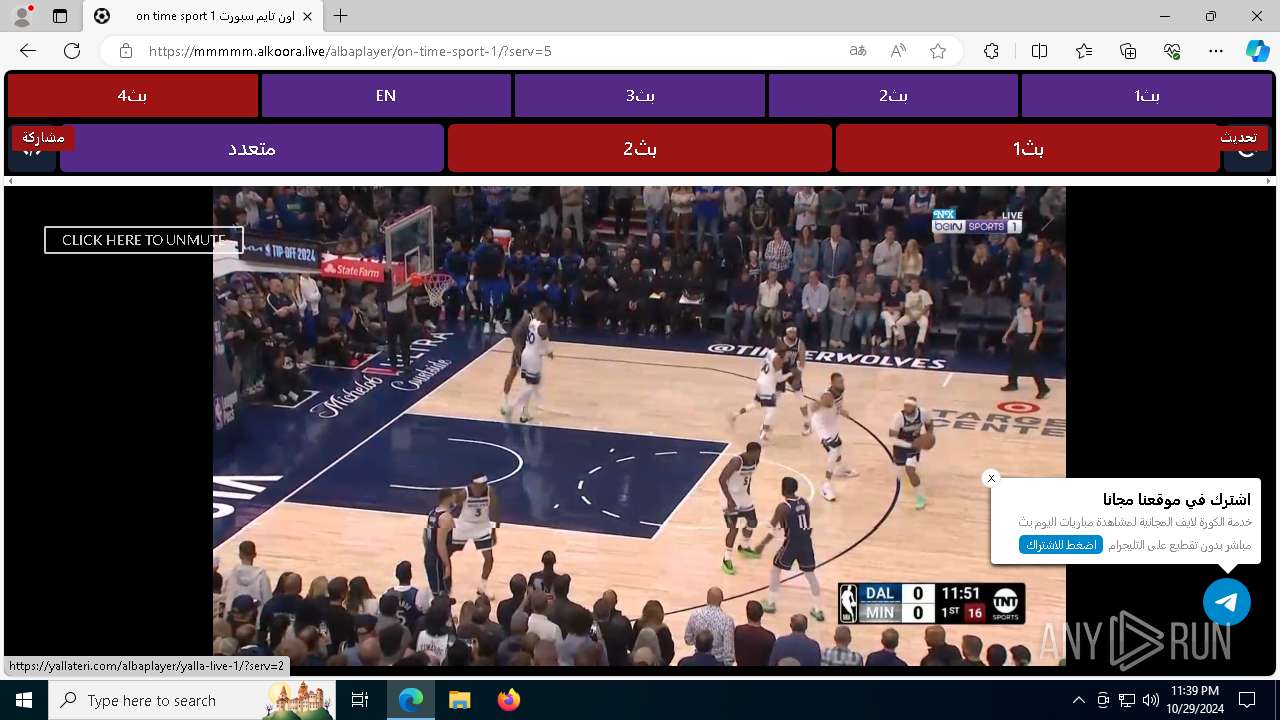The width and height of the screenshot is (1280, 720).
Task: Open split screen view
Action: [x=1039, y=51]
